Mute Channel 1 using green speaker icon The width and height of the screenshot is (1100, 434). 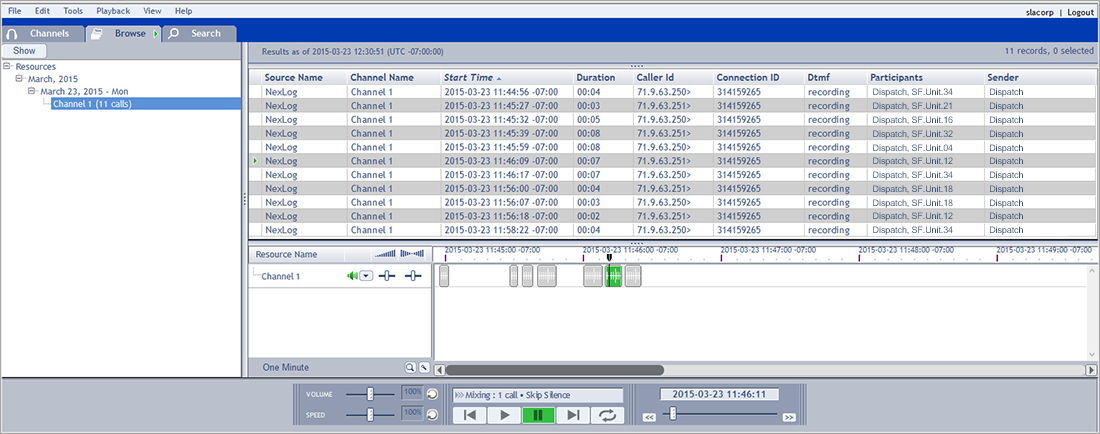coord(352,276)
